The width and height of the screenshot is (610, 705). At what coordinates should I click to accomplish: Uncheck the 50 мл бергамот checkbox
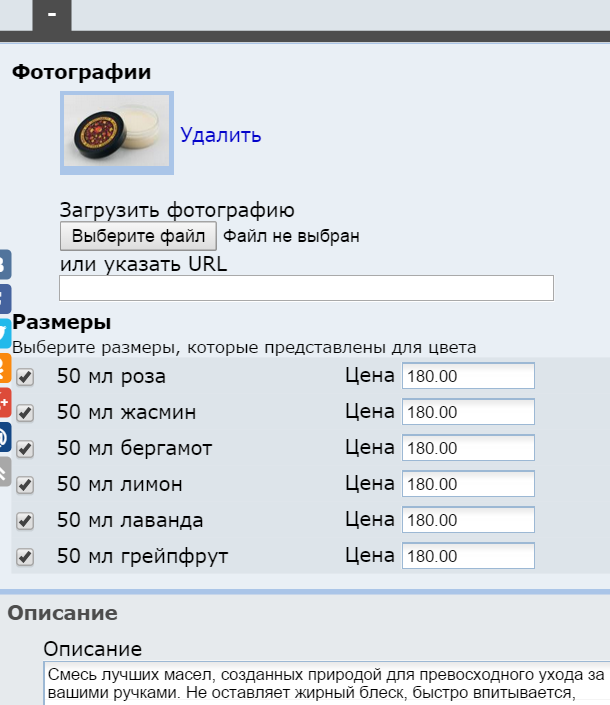[25, 449]
